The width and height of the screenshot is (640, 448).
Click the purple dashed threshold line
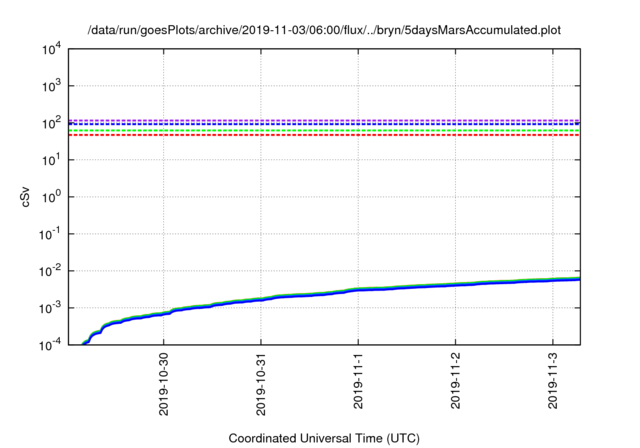click(x=324, y=120)
